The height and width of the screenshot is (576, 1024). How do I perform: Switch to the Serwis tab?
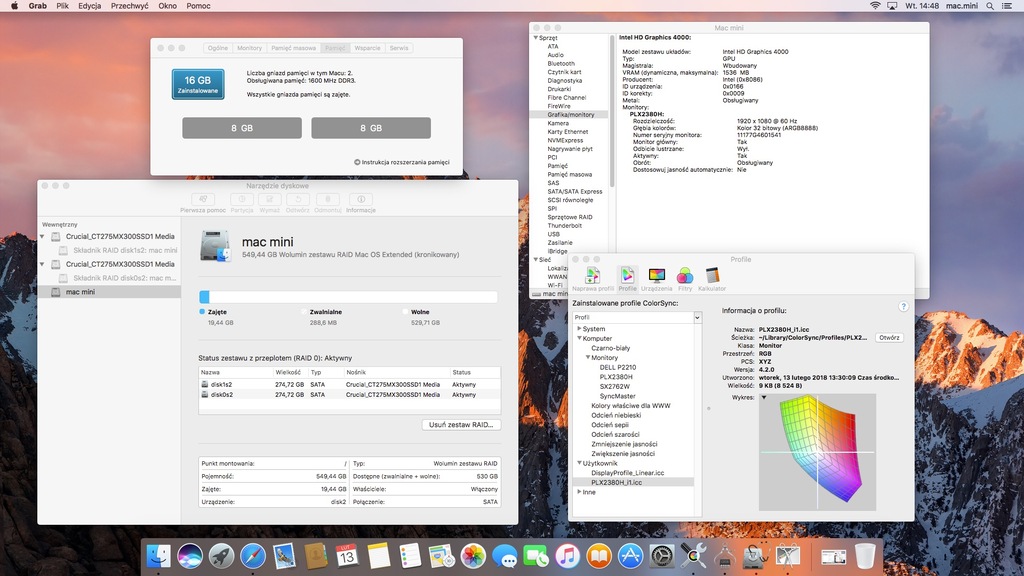click(x=399, y=48)
